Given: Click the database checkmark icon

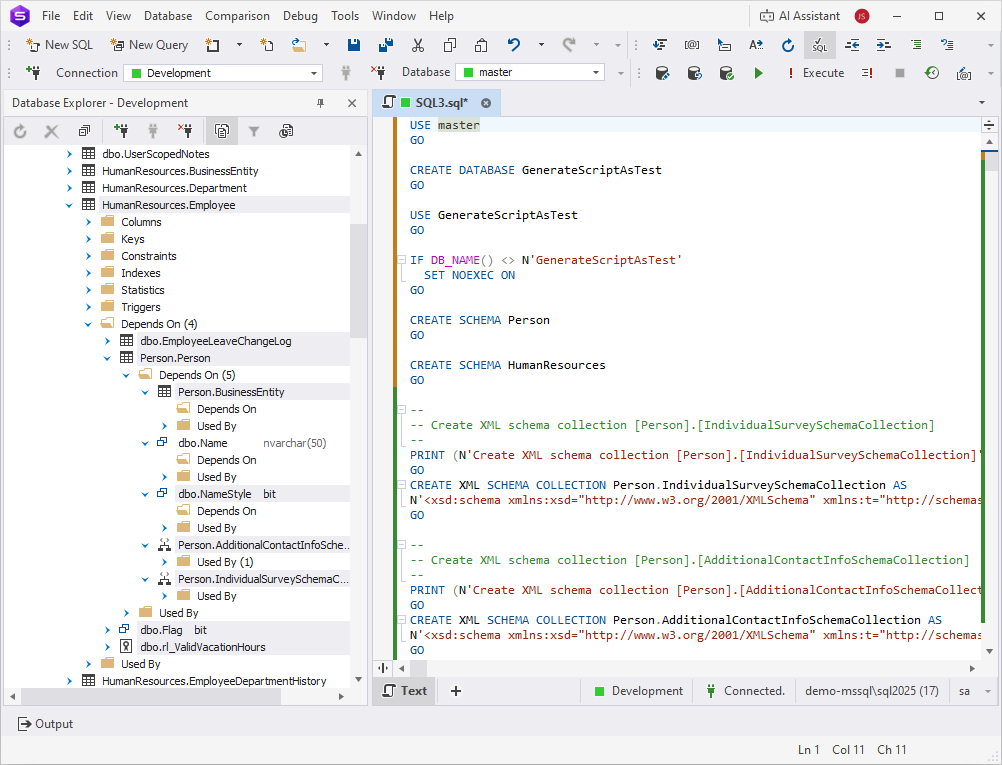Looking at the screenshot, I should click(727, 73).
